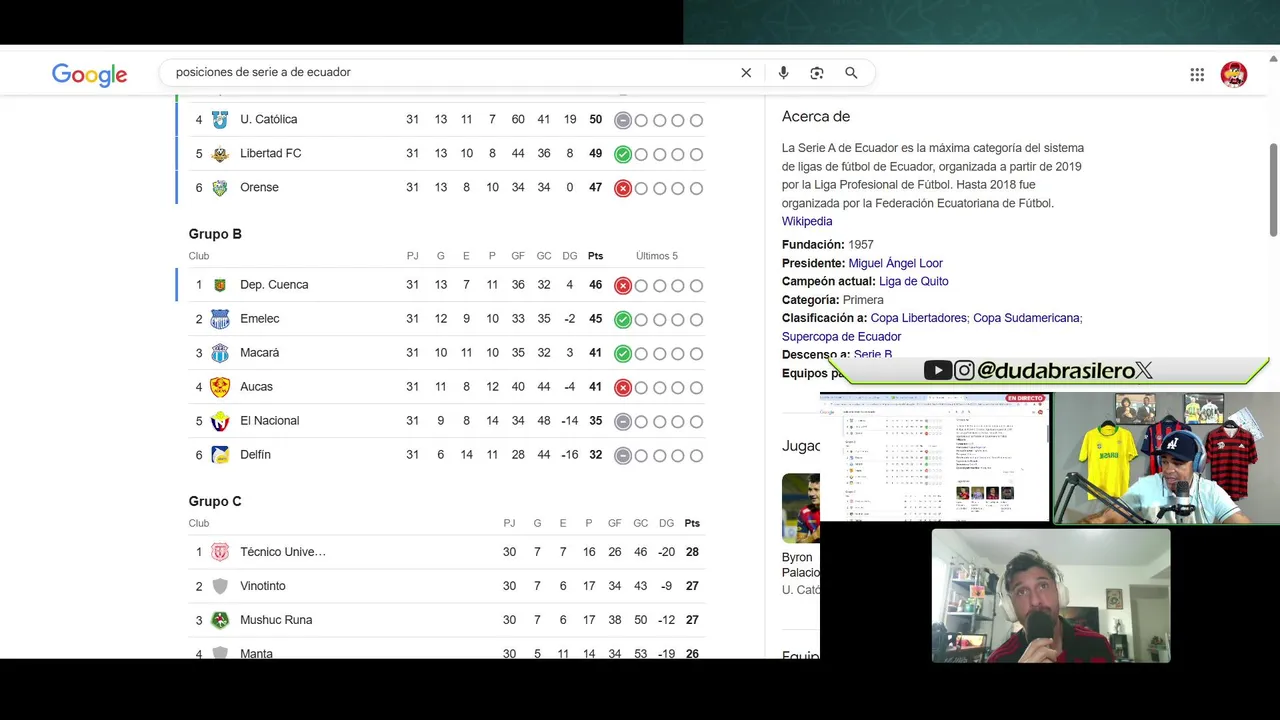Select the Manta team name
The height and width of the screenshot is (720, 1280).
pos(256,653)
